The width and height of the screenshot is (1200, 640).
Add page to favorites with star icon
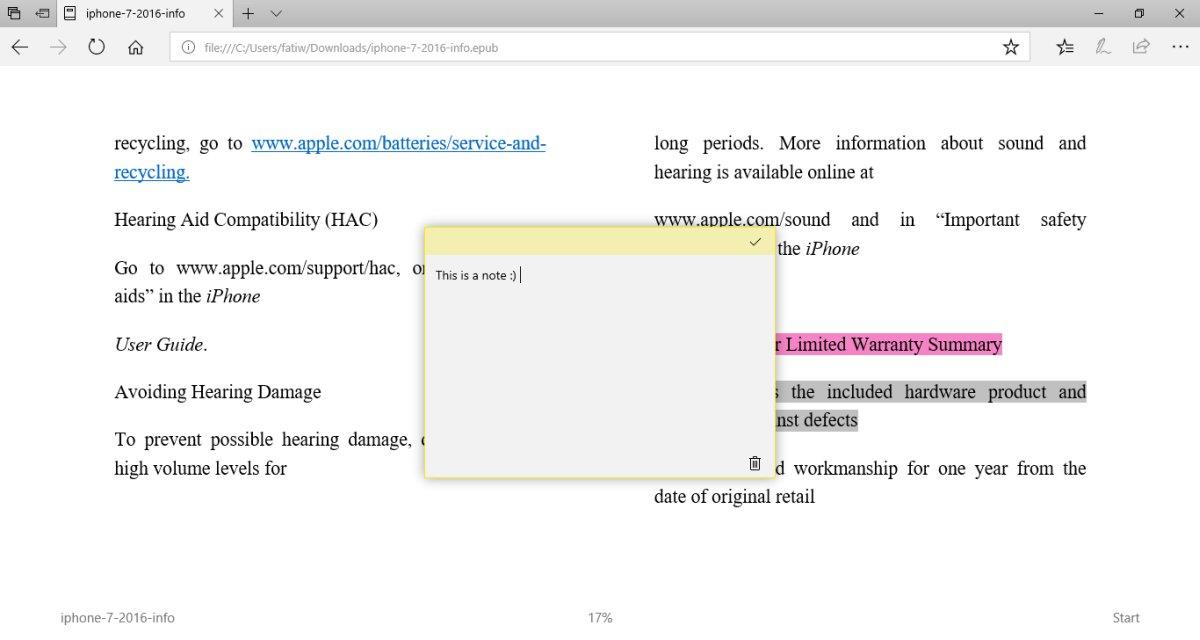click(x=1011, y=47)
